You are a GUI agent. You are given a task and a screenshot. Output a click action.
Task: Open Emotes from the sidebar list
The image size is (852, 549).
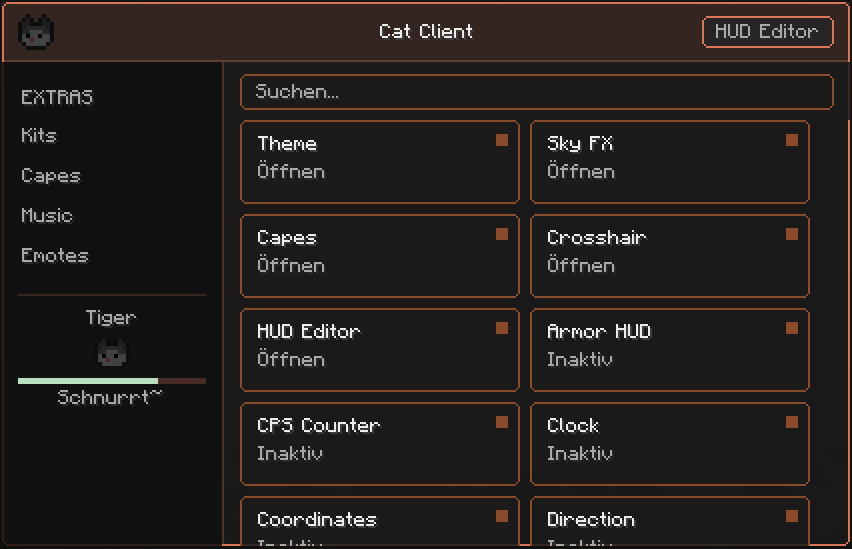[54, 255]
